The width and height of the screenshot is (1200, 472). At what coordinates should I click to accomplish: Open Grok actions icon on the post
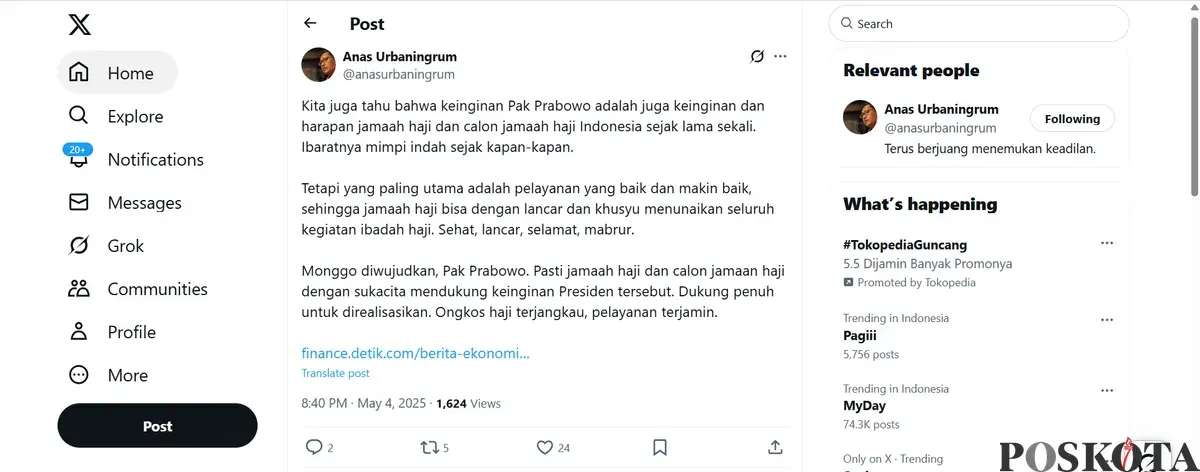coord(757,56)
